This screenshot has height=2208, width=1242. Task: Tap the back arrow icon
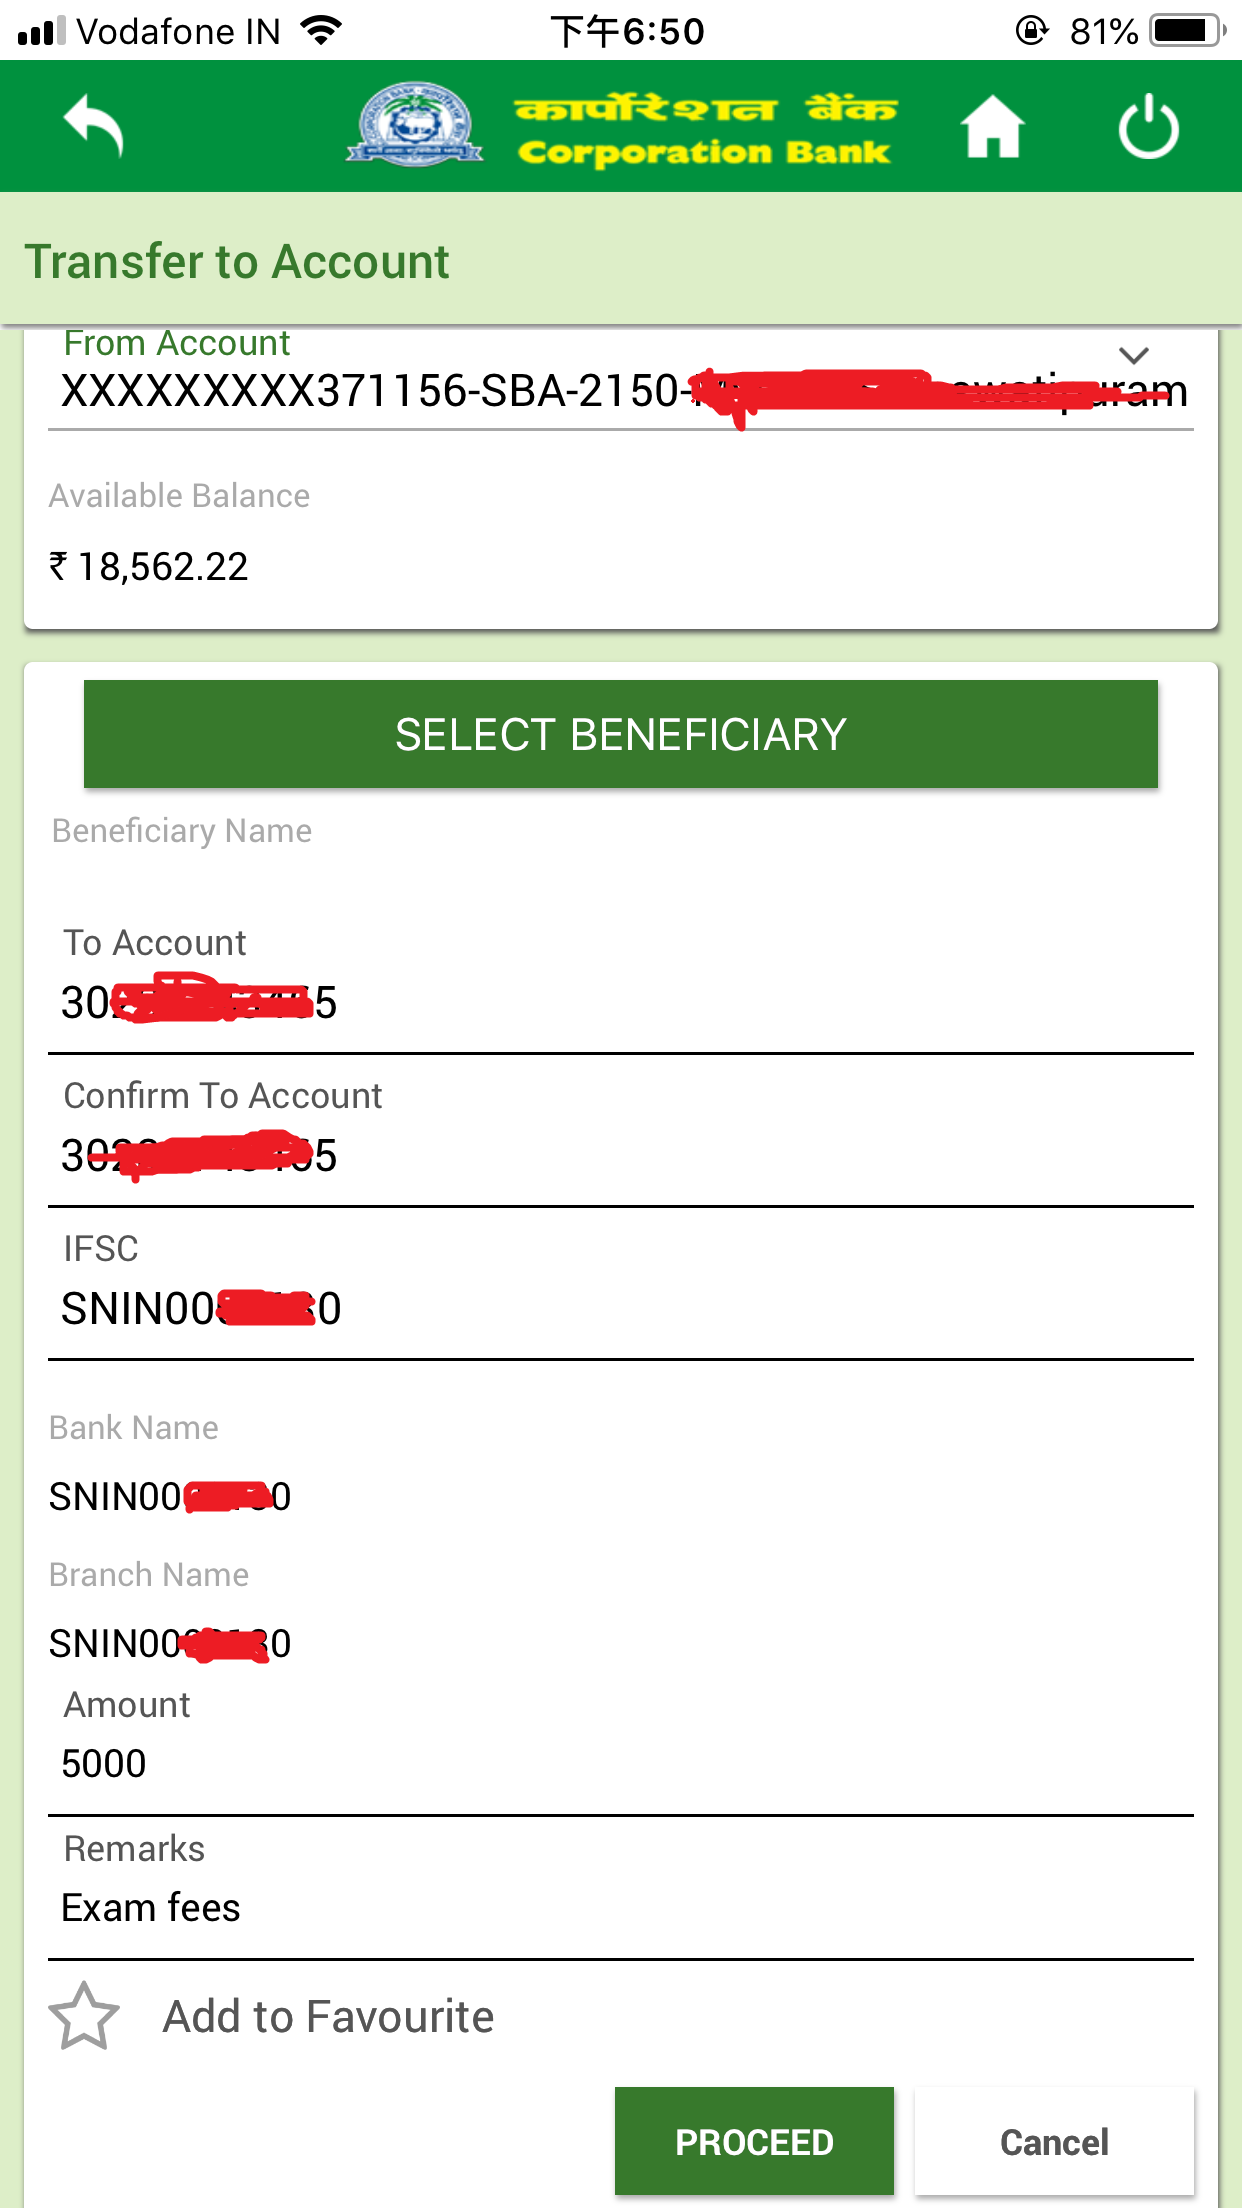click(93, 126)
